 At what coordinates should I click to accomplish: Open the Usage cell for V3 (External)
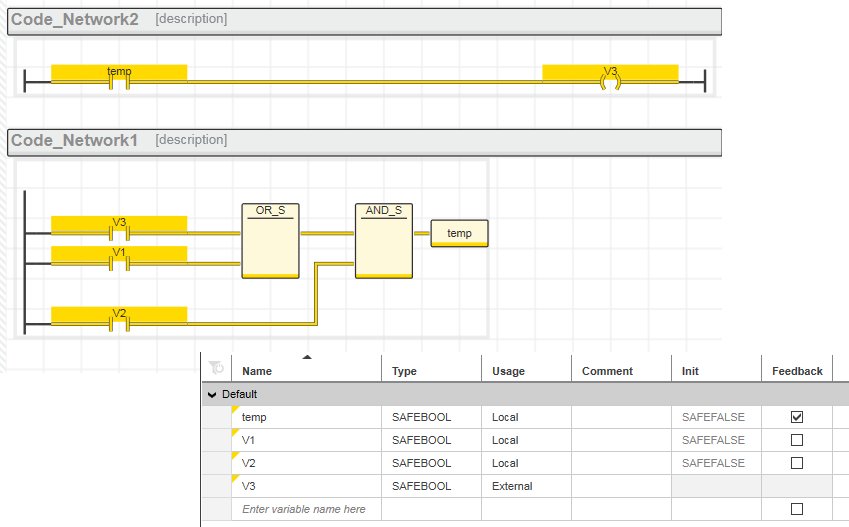pyautogui.click(x=526, y=486)
